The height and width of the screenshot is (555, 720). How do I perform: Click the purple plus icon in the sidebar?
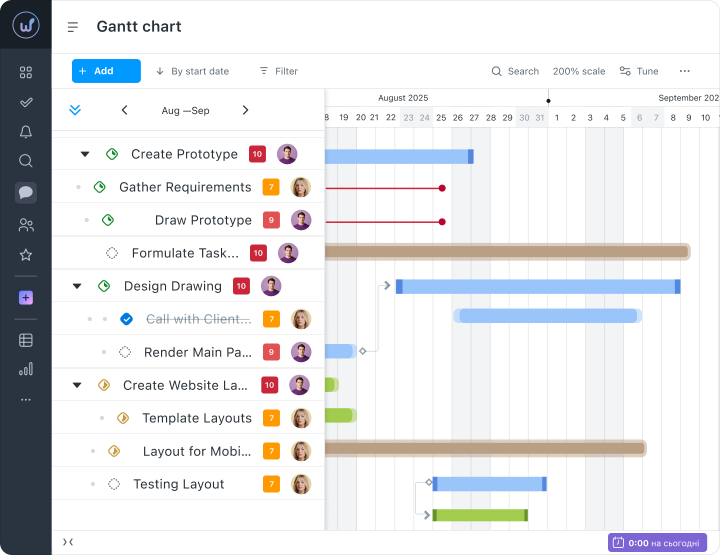pyautogui.click(x=26, y=298)
